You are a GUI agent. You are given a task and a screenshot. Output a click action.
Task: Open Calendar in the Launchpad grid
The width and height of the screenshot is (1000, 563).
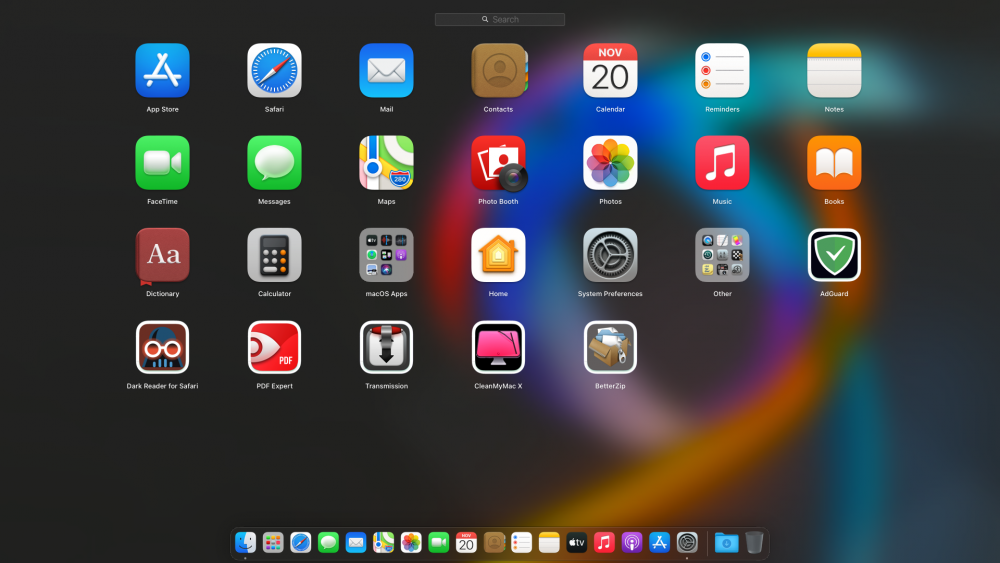tap(610, 71)
